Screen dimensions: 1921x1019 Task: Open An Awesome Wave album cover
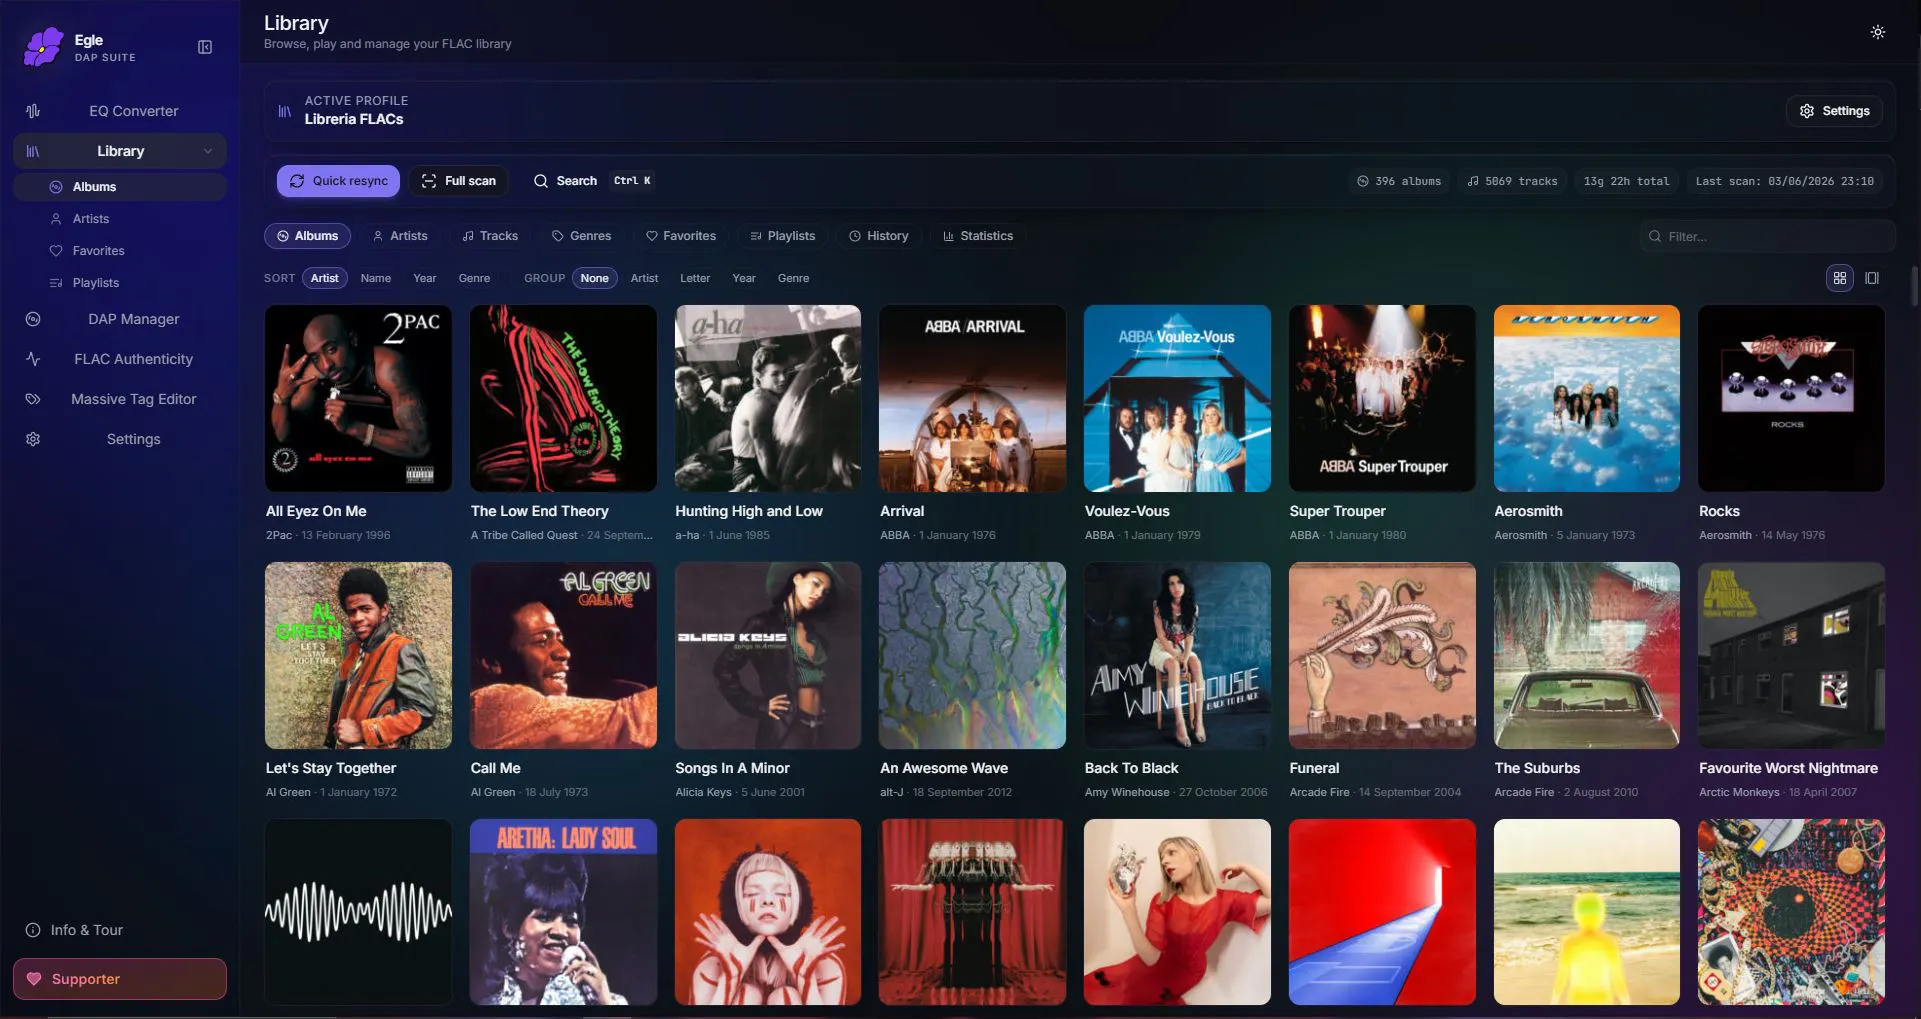tap(972, 655)
